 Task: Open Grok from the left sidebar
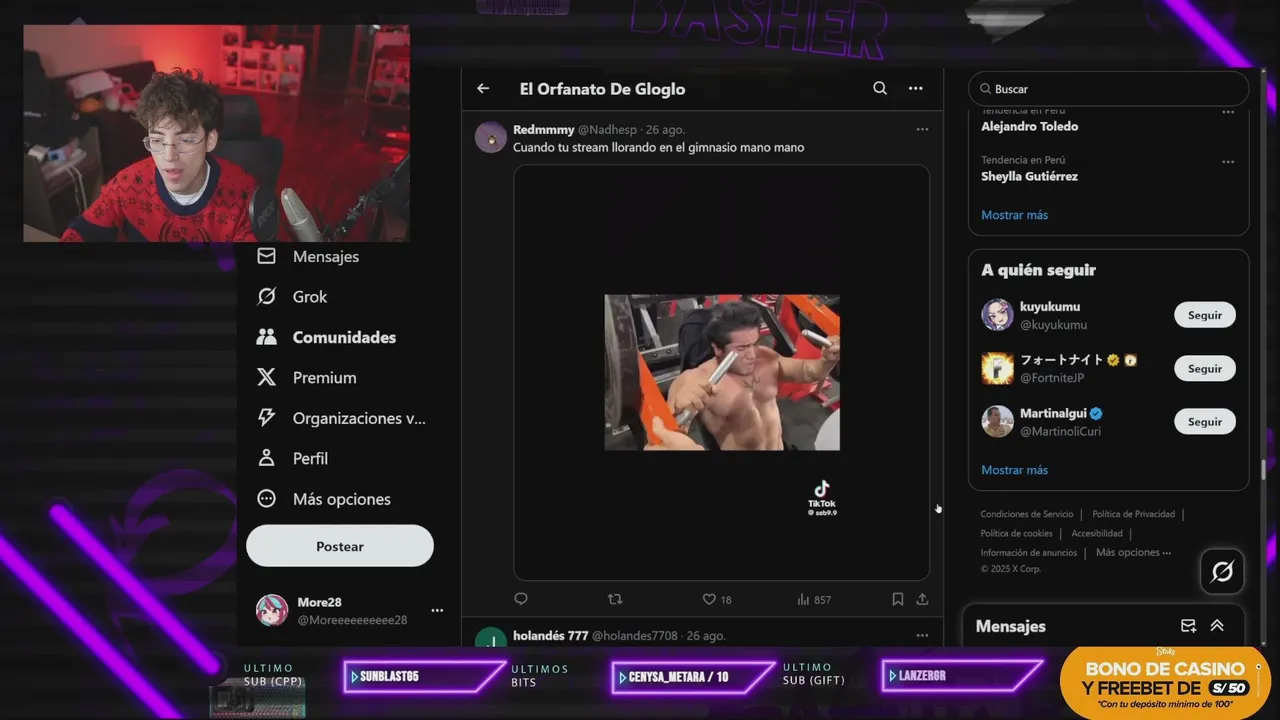[x=292, y=297]
